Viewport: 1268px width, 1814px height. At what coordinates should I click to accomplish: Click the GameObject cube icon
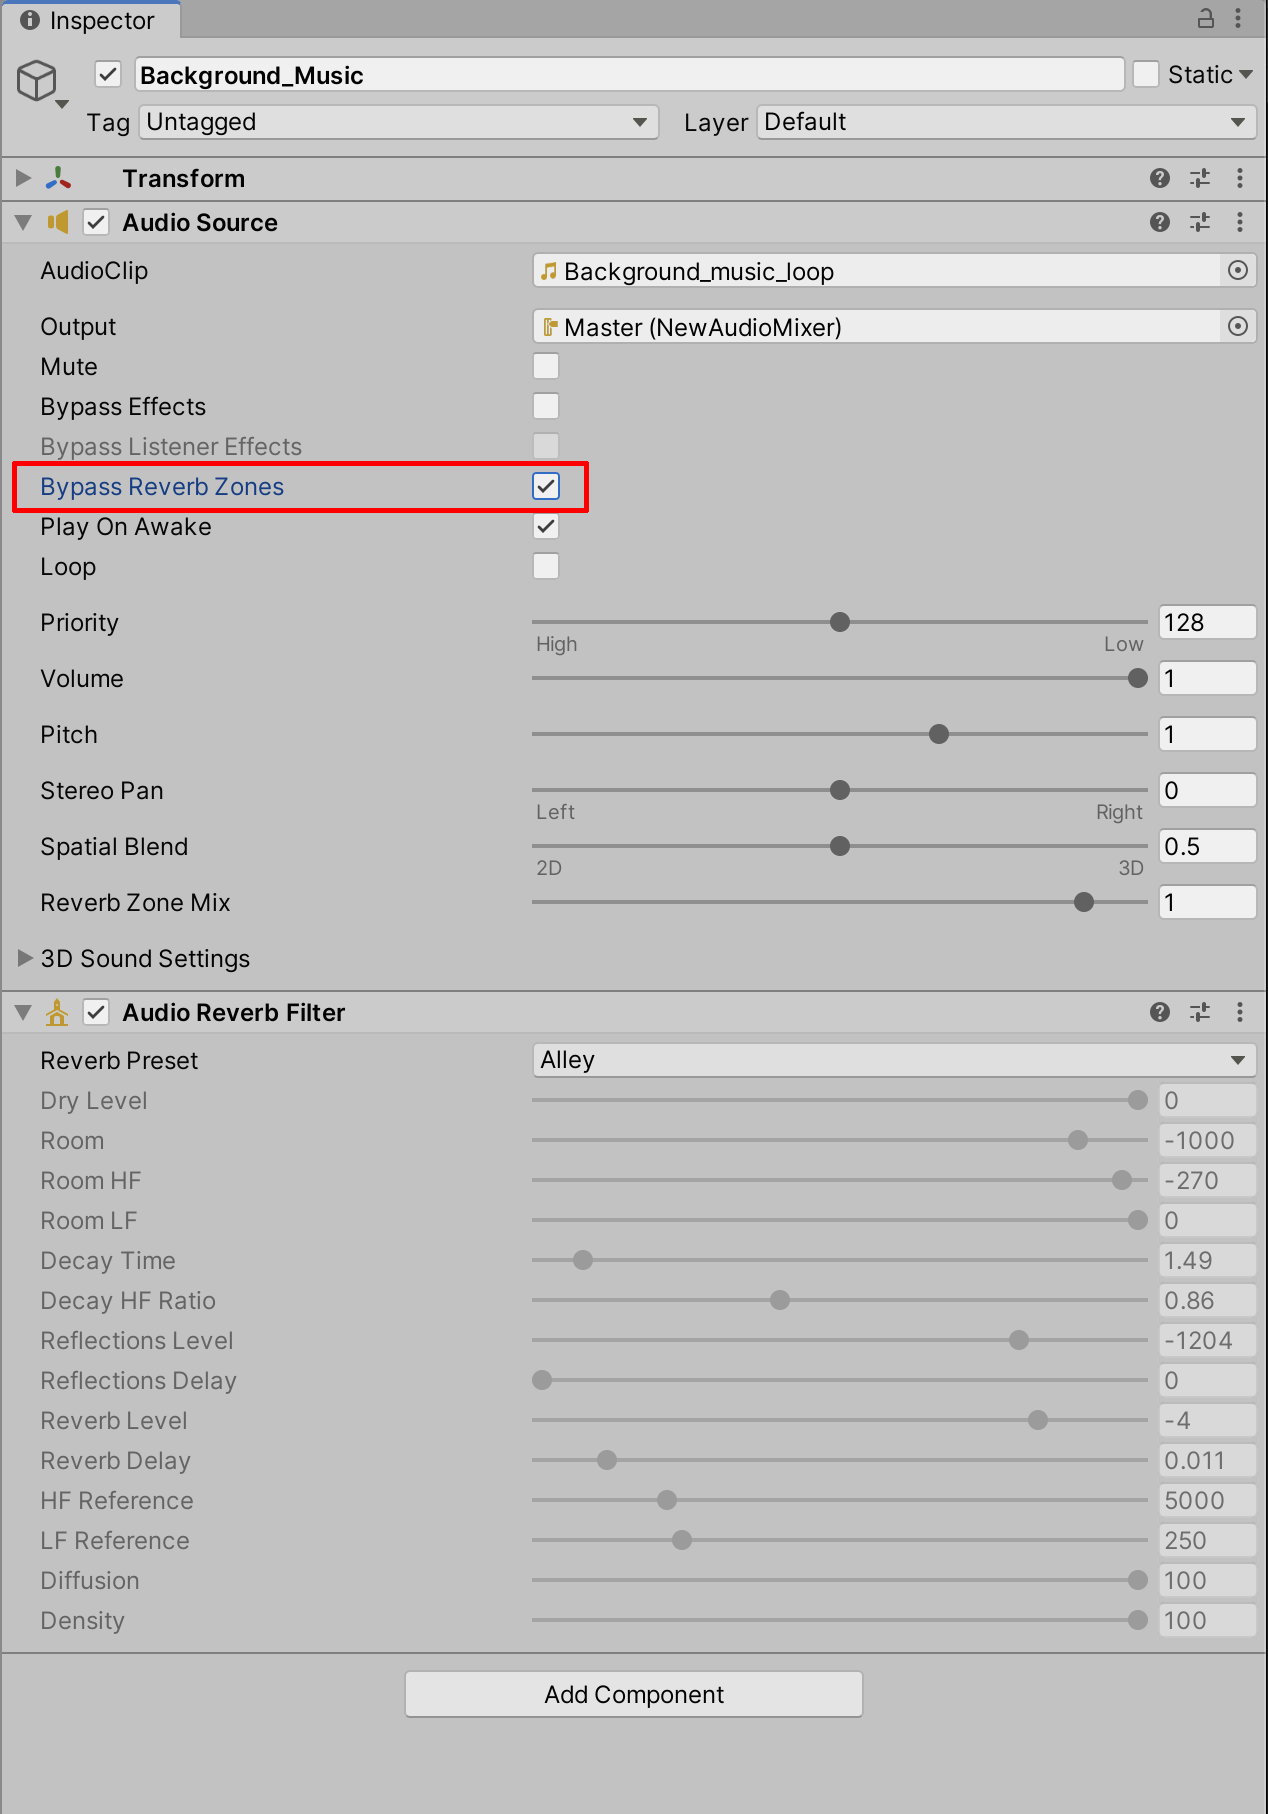tap(37, 80)
